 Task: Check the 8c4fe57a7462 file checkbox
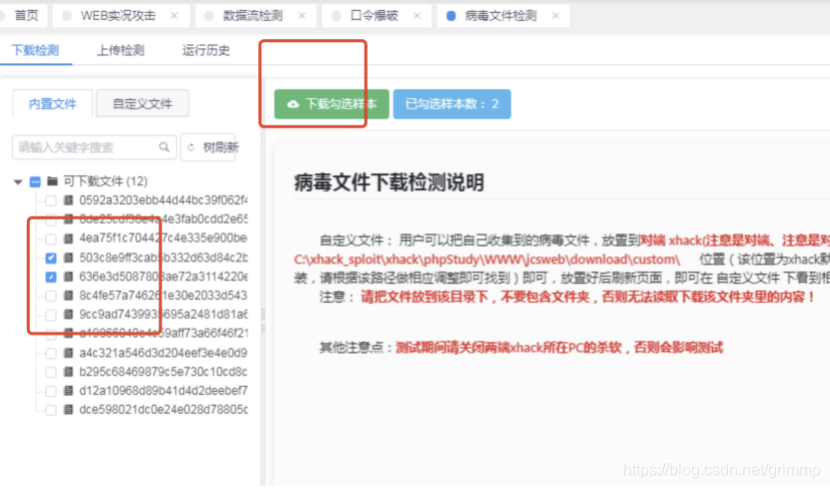51,296
